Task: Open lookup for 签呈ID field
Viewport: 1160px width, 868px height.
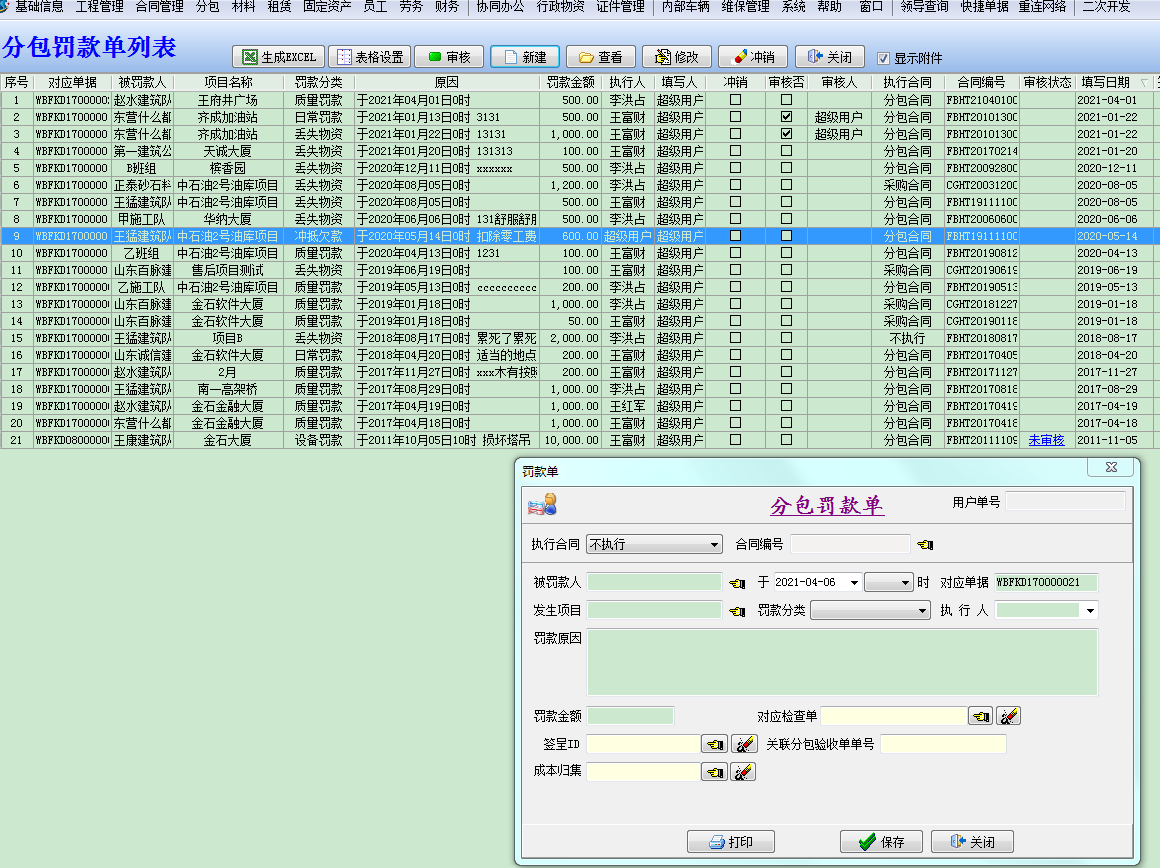Action: 714,744
